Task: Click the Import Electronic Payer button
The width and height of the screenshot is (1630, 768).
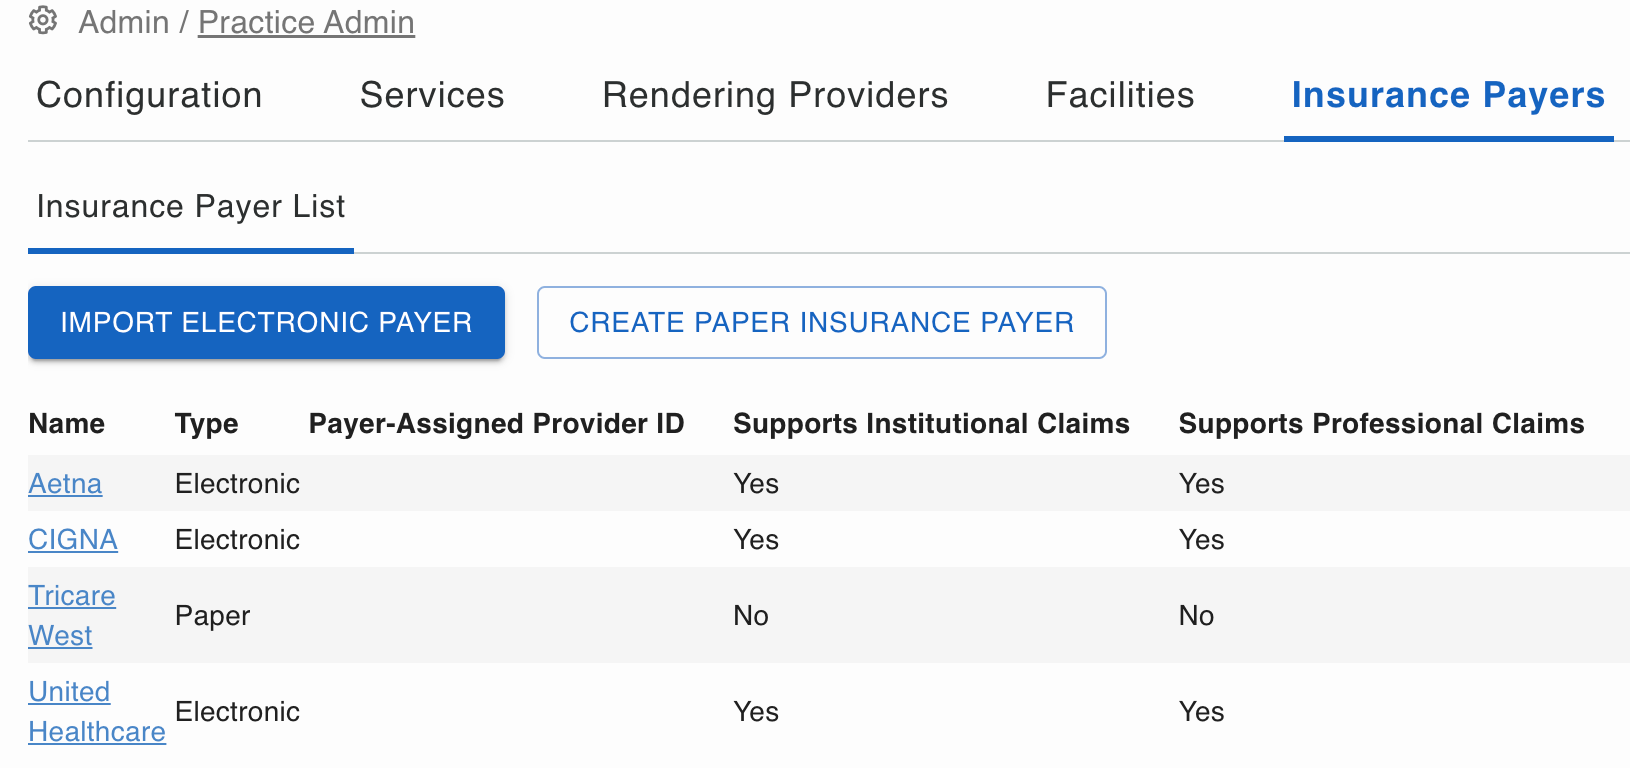Action: tap(266, 322)
